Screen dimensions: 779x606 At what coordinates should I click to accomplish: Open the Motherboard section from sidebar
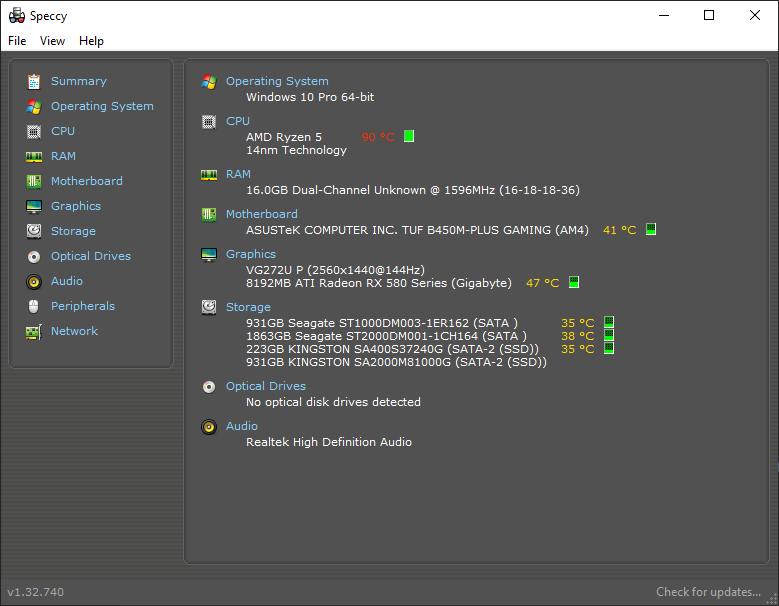point(87,181)
